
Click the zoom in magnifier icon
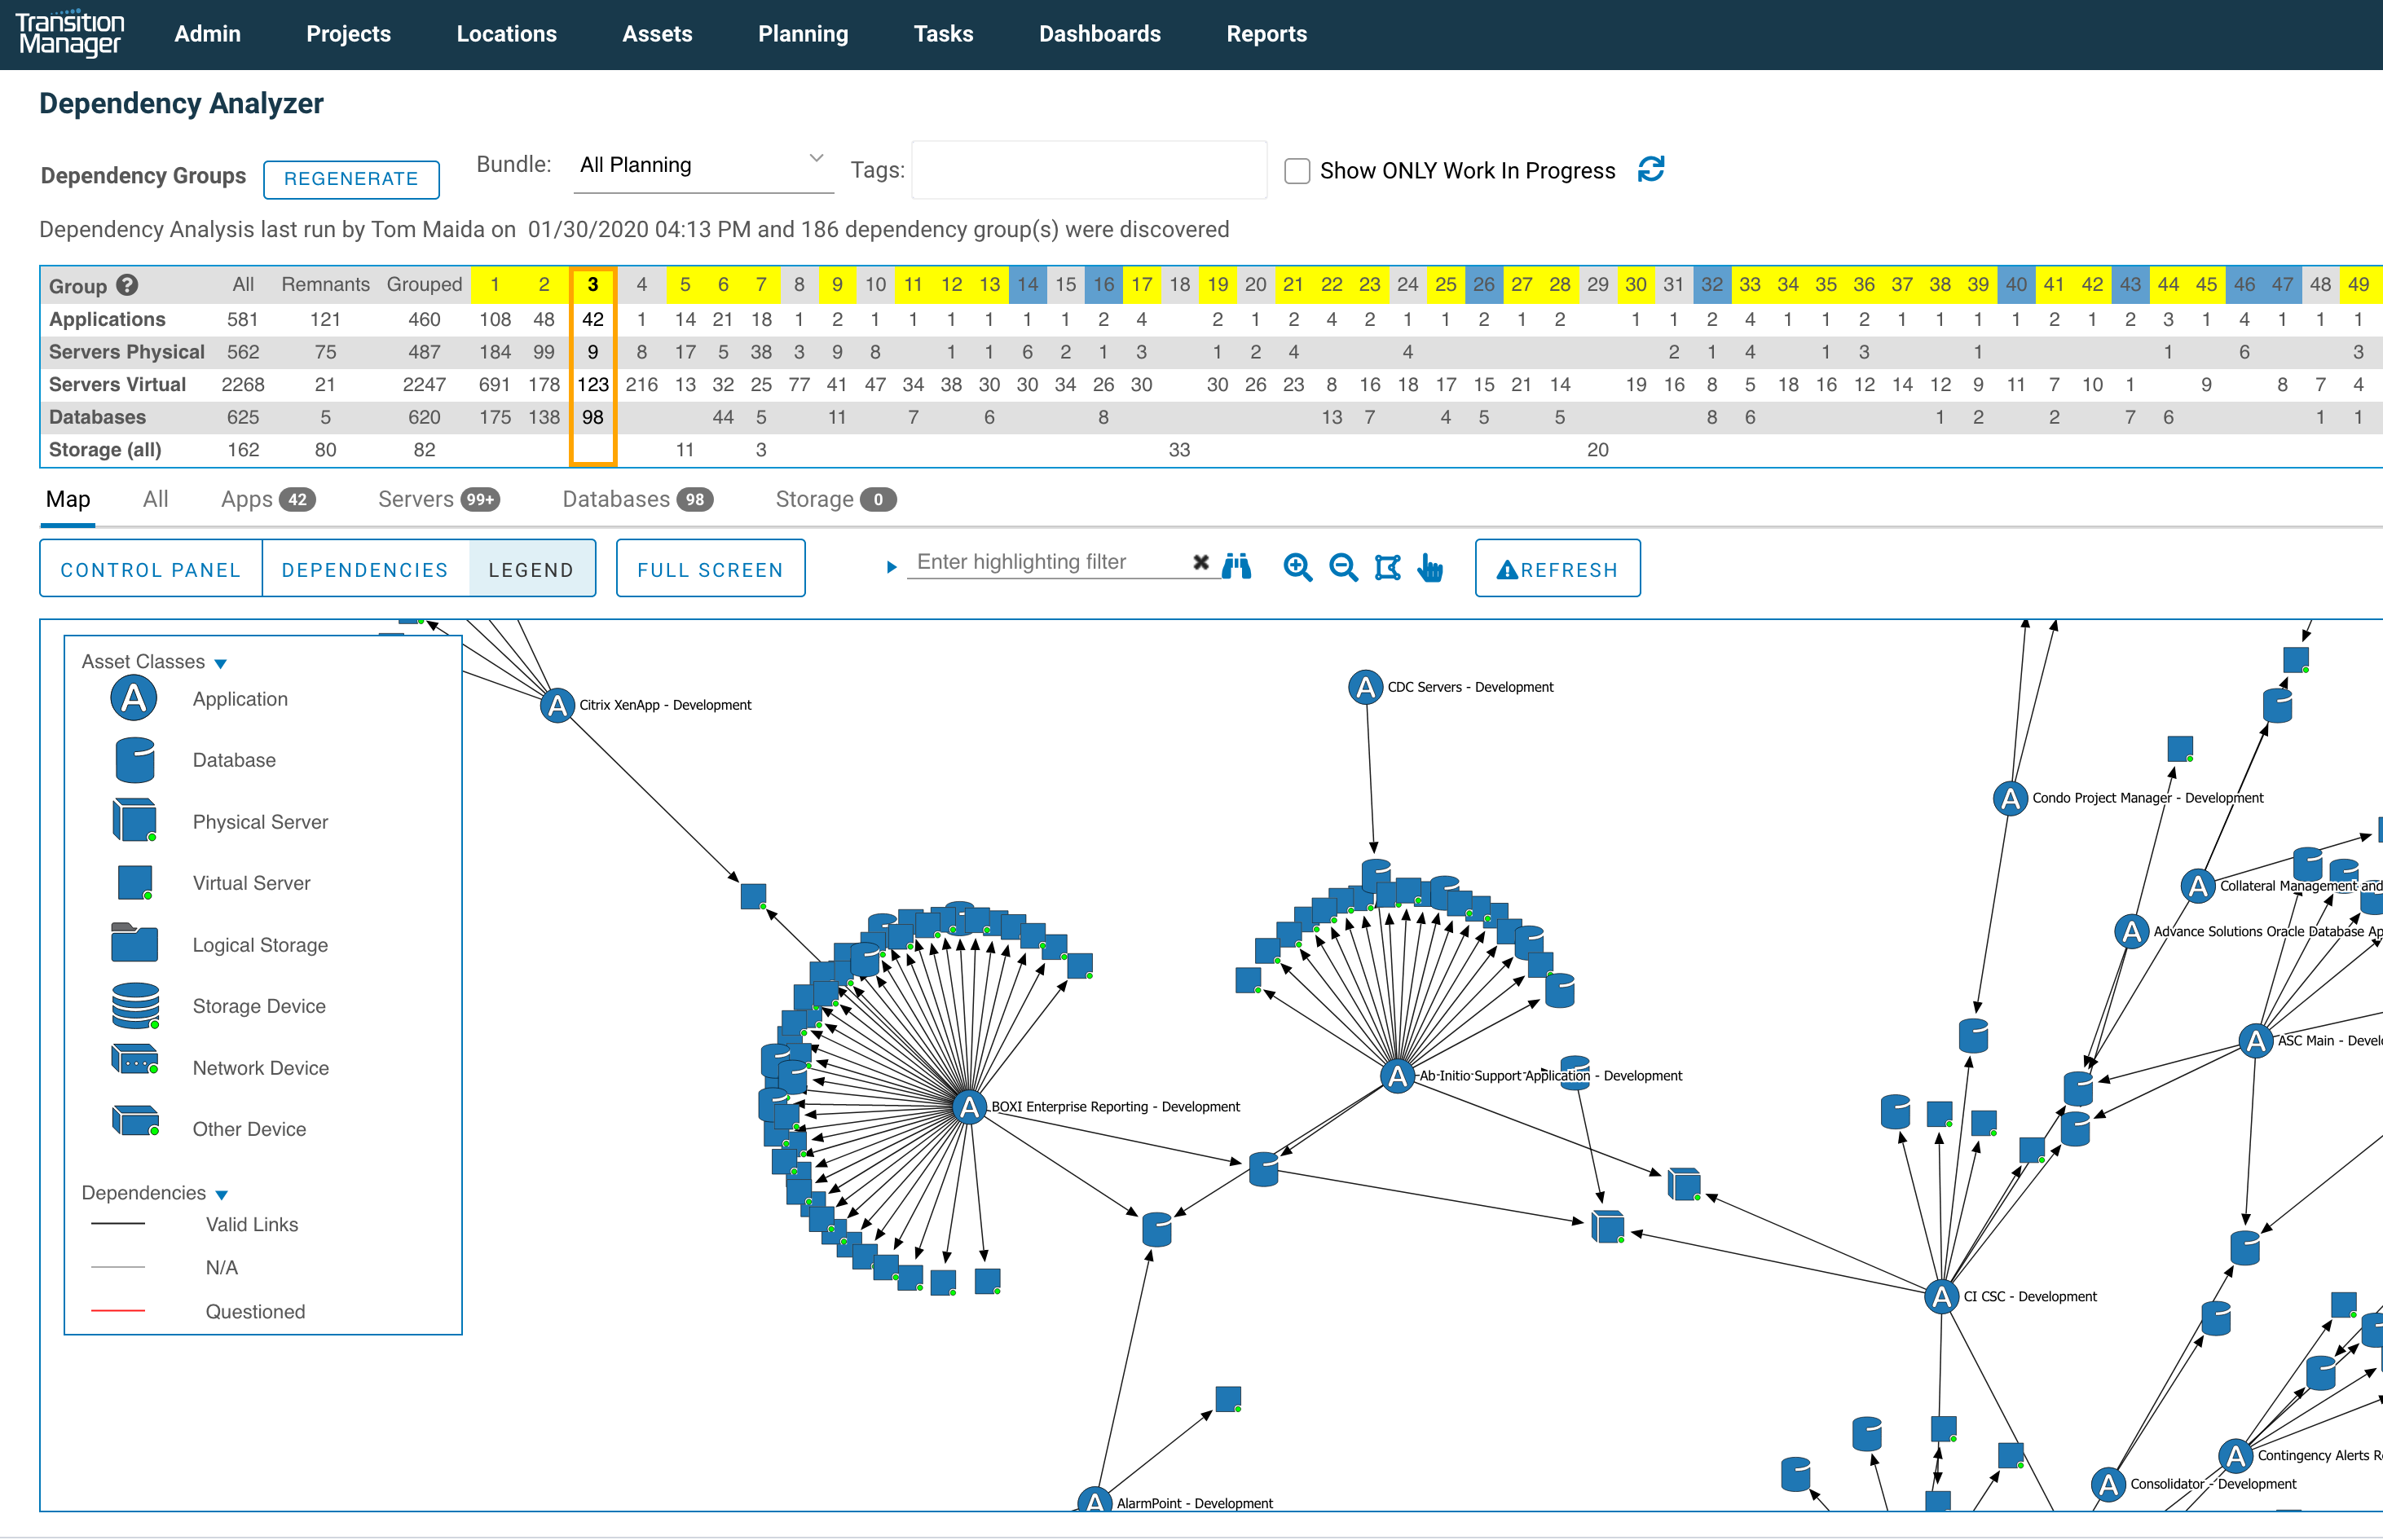click(1296, 567)
